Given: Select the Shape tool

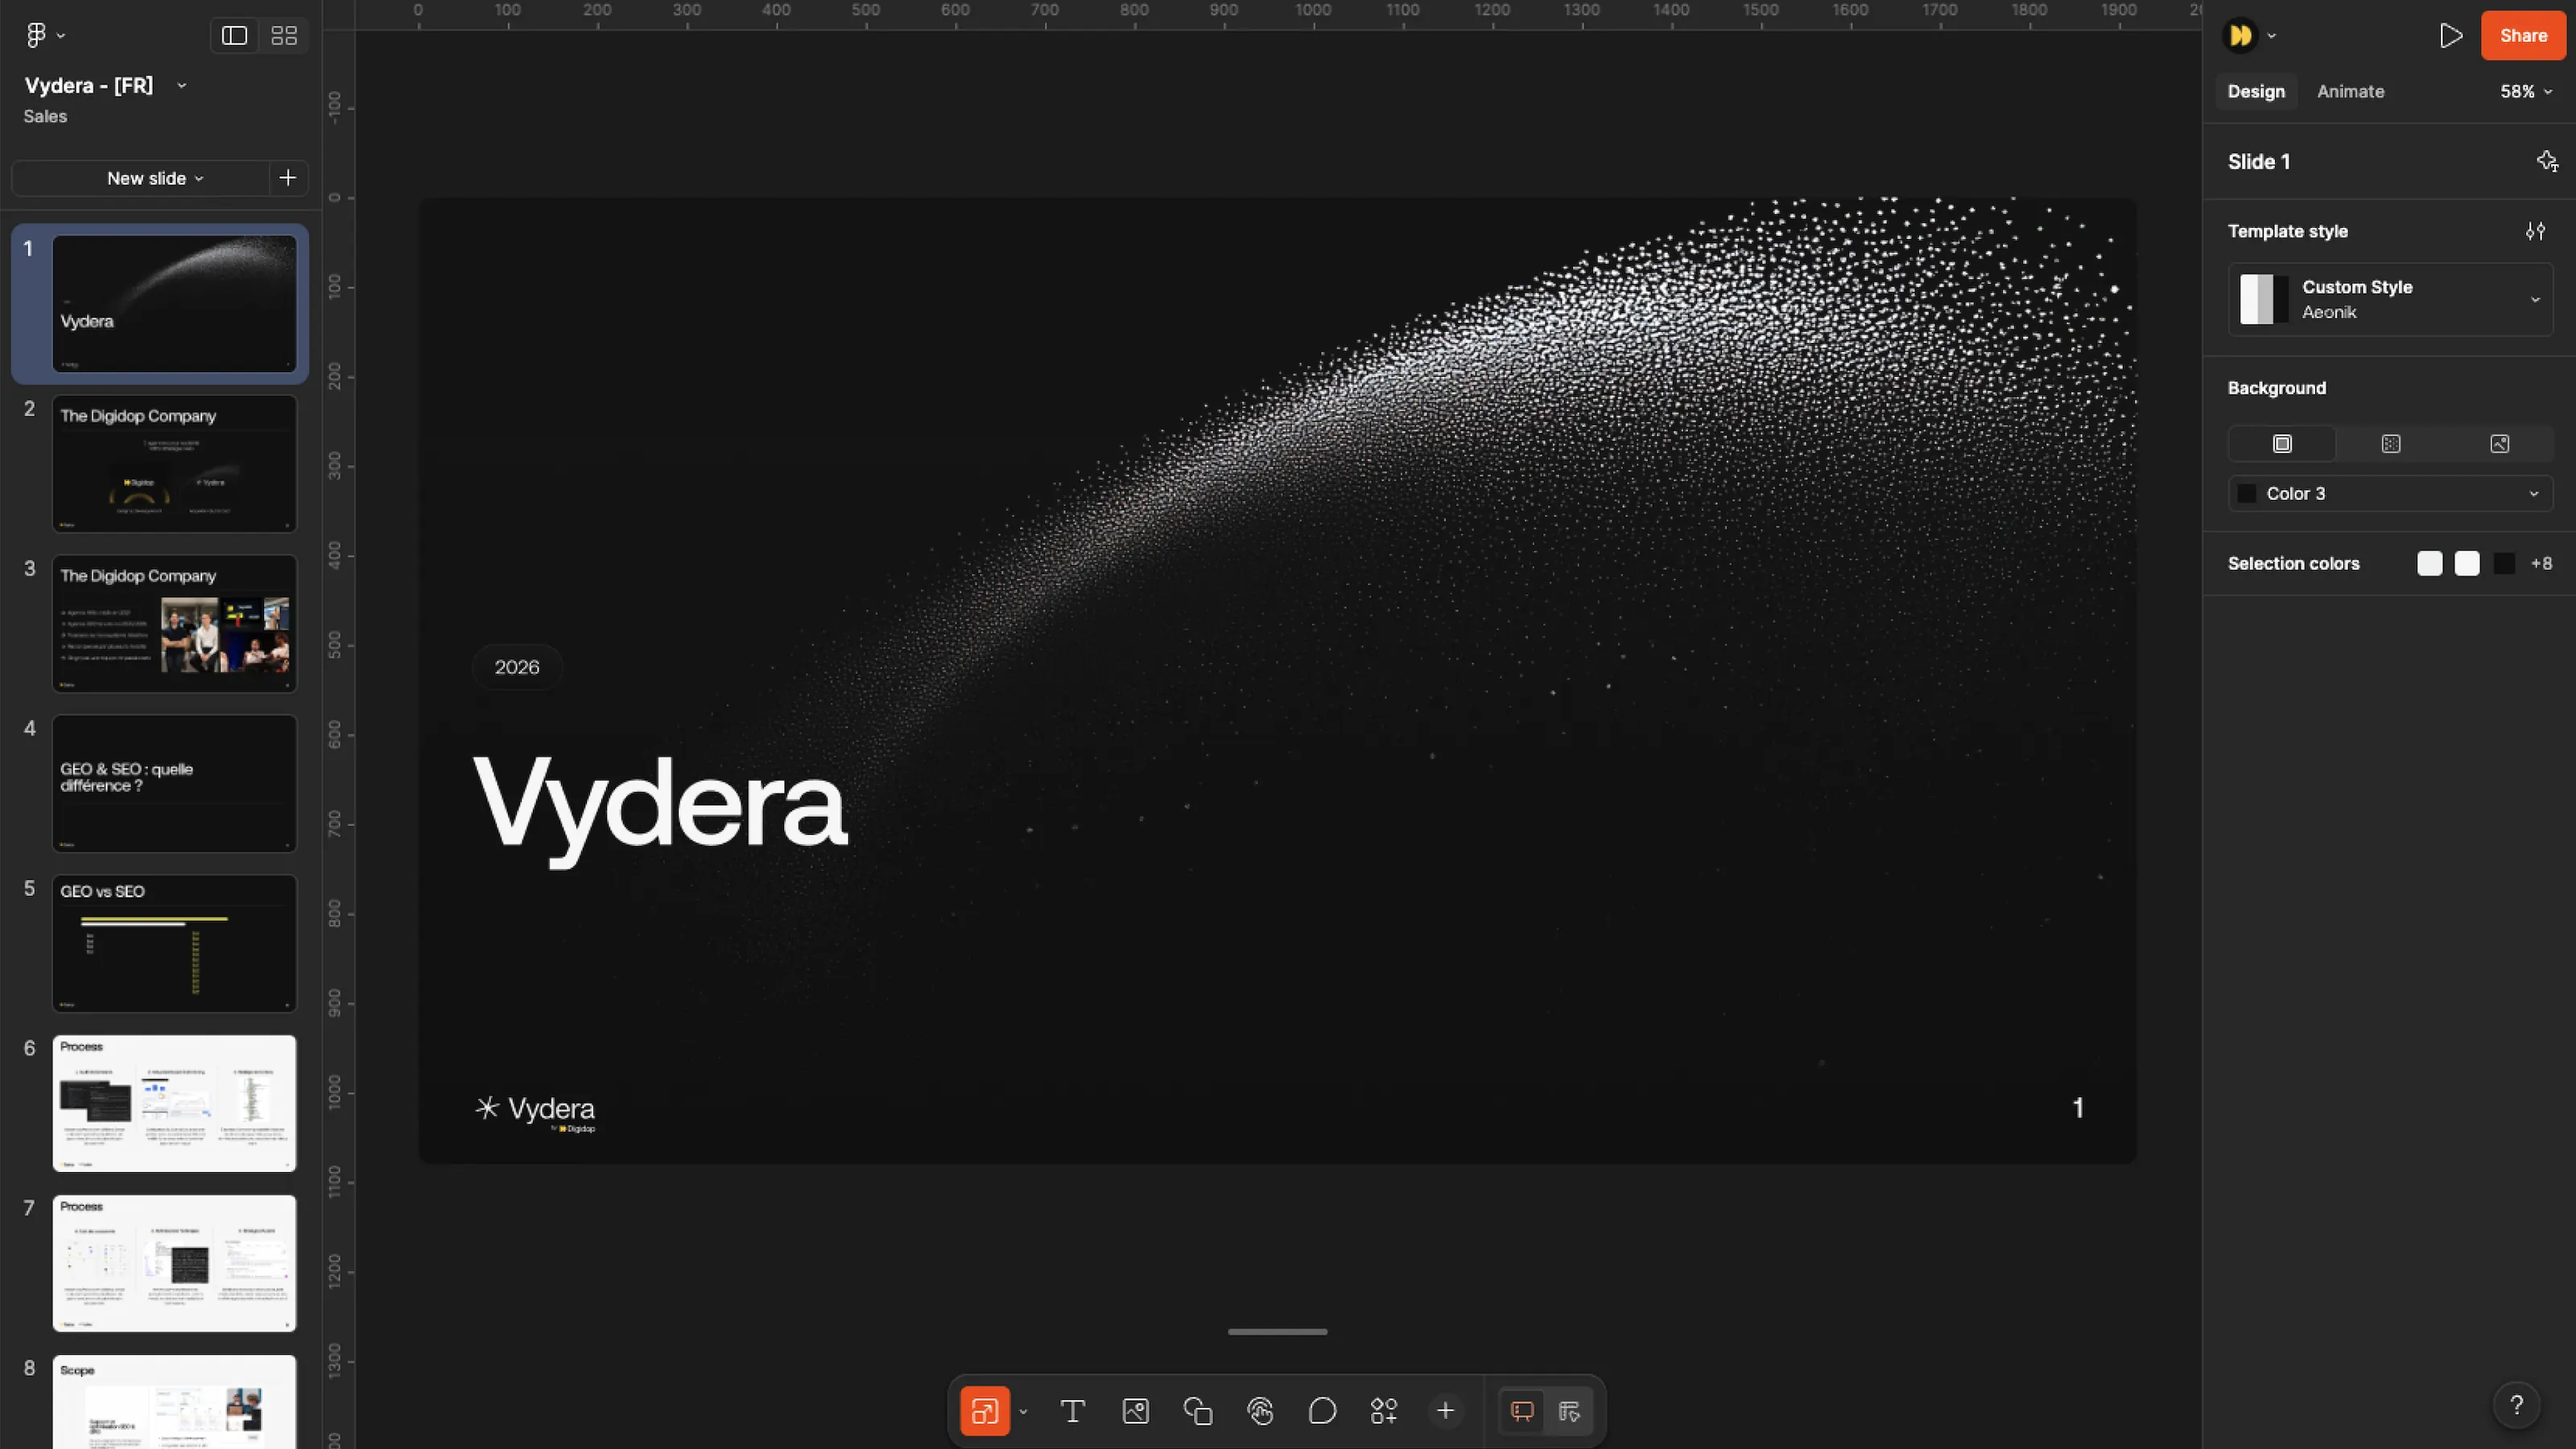Looking at the screenshot, I should (1197, 1411).
